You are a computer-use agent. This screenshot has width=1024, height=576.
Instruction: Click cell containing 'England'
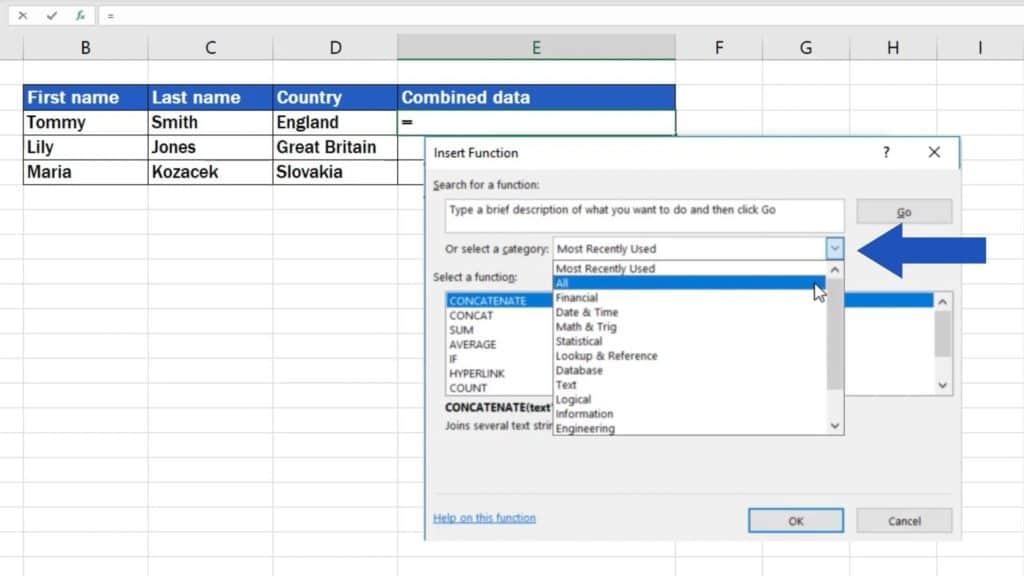[335, 122]
